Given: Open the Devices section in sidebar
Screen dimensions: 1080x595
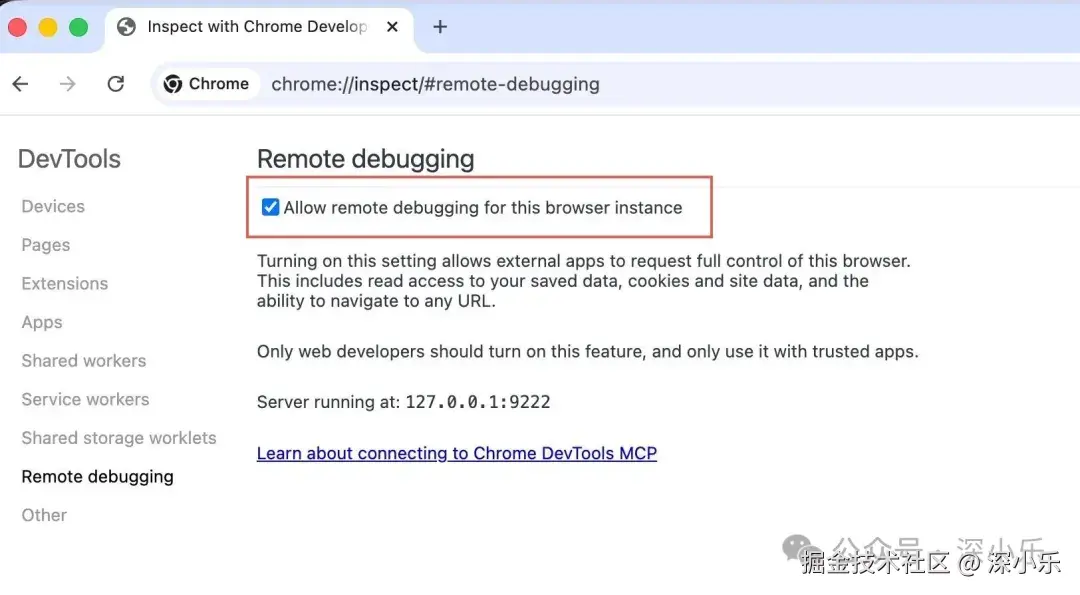Looking at the screenshot, I should coord(53,206).
